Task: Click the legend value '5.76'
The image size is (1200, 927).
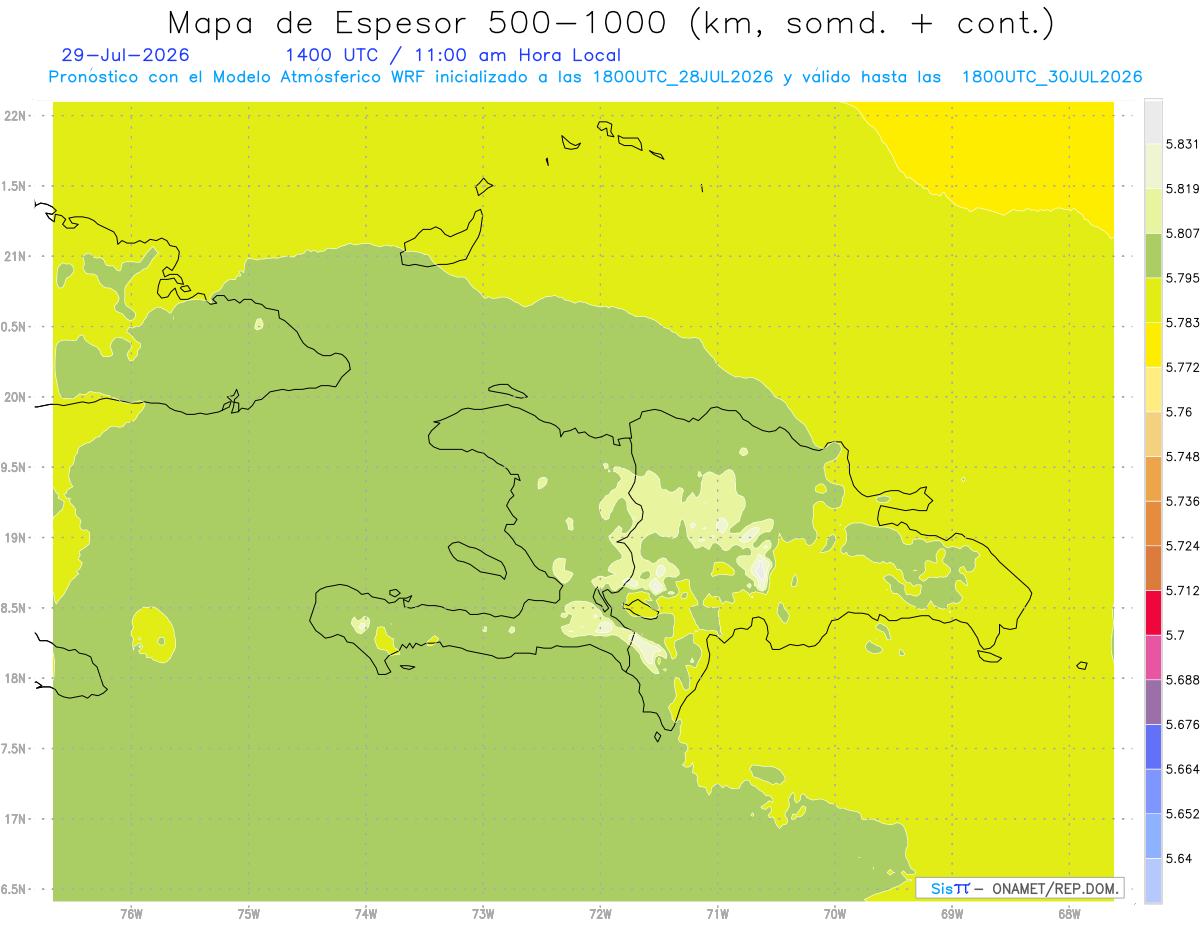Action: coord(1178,412)
